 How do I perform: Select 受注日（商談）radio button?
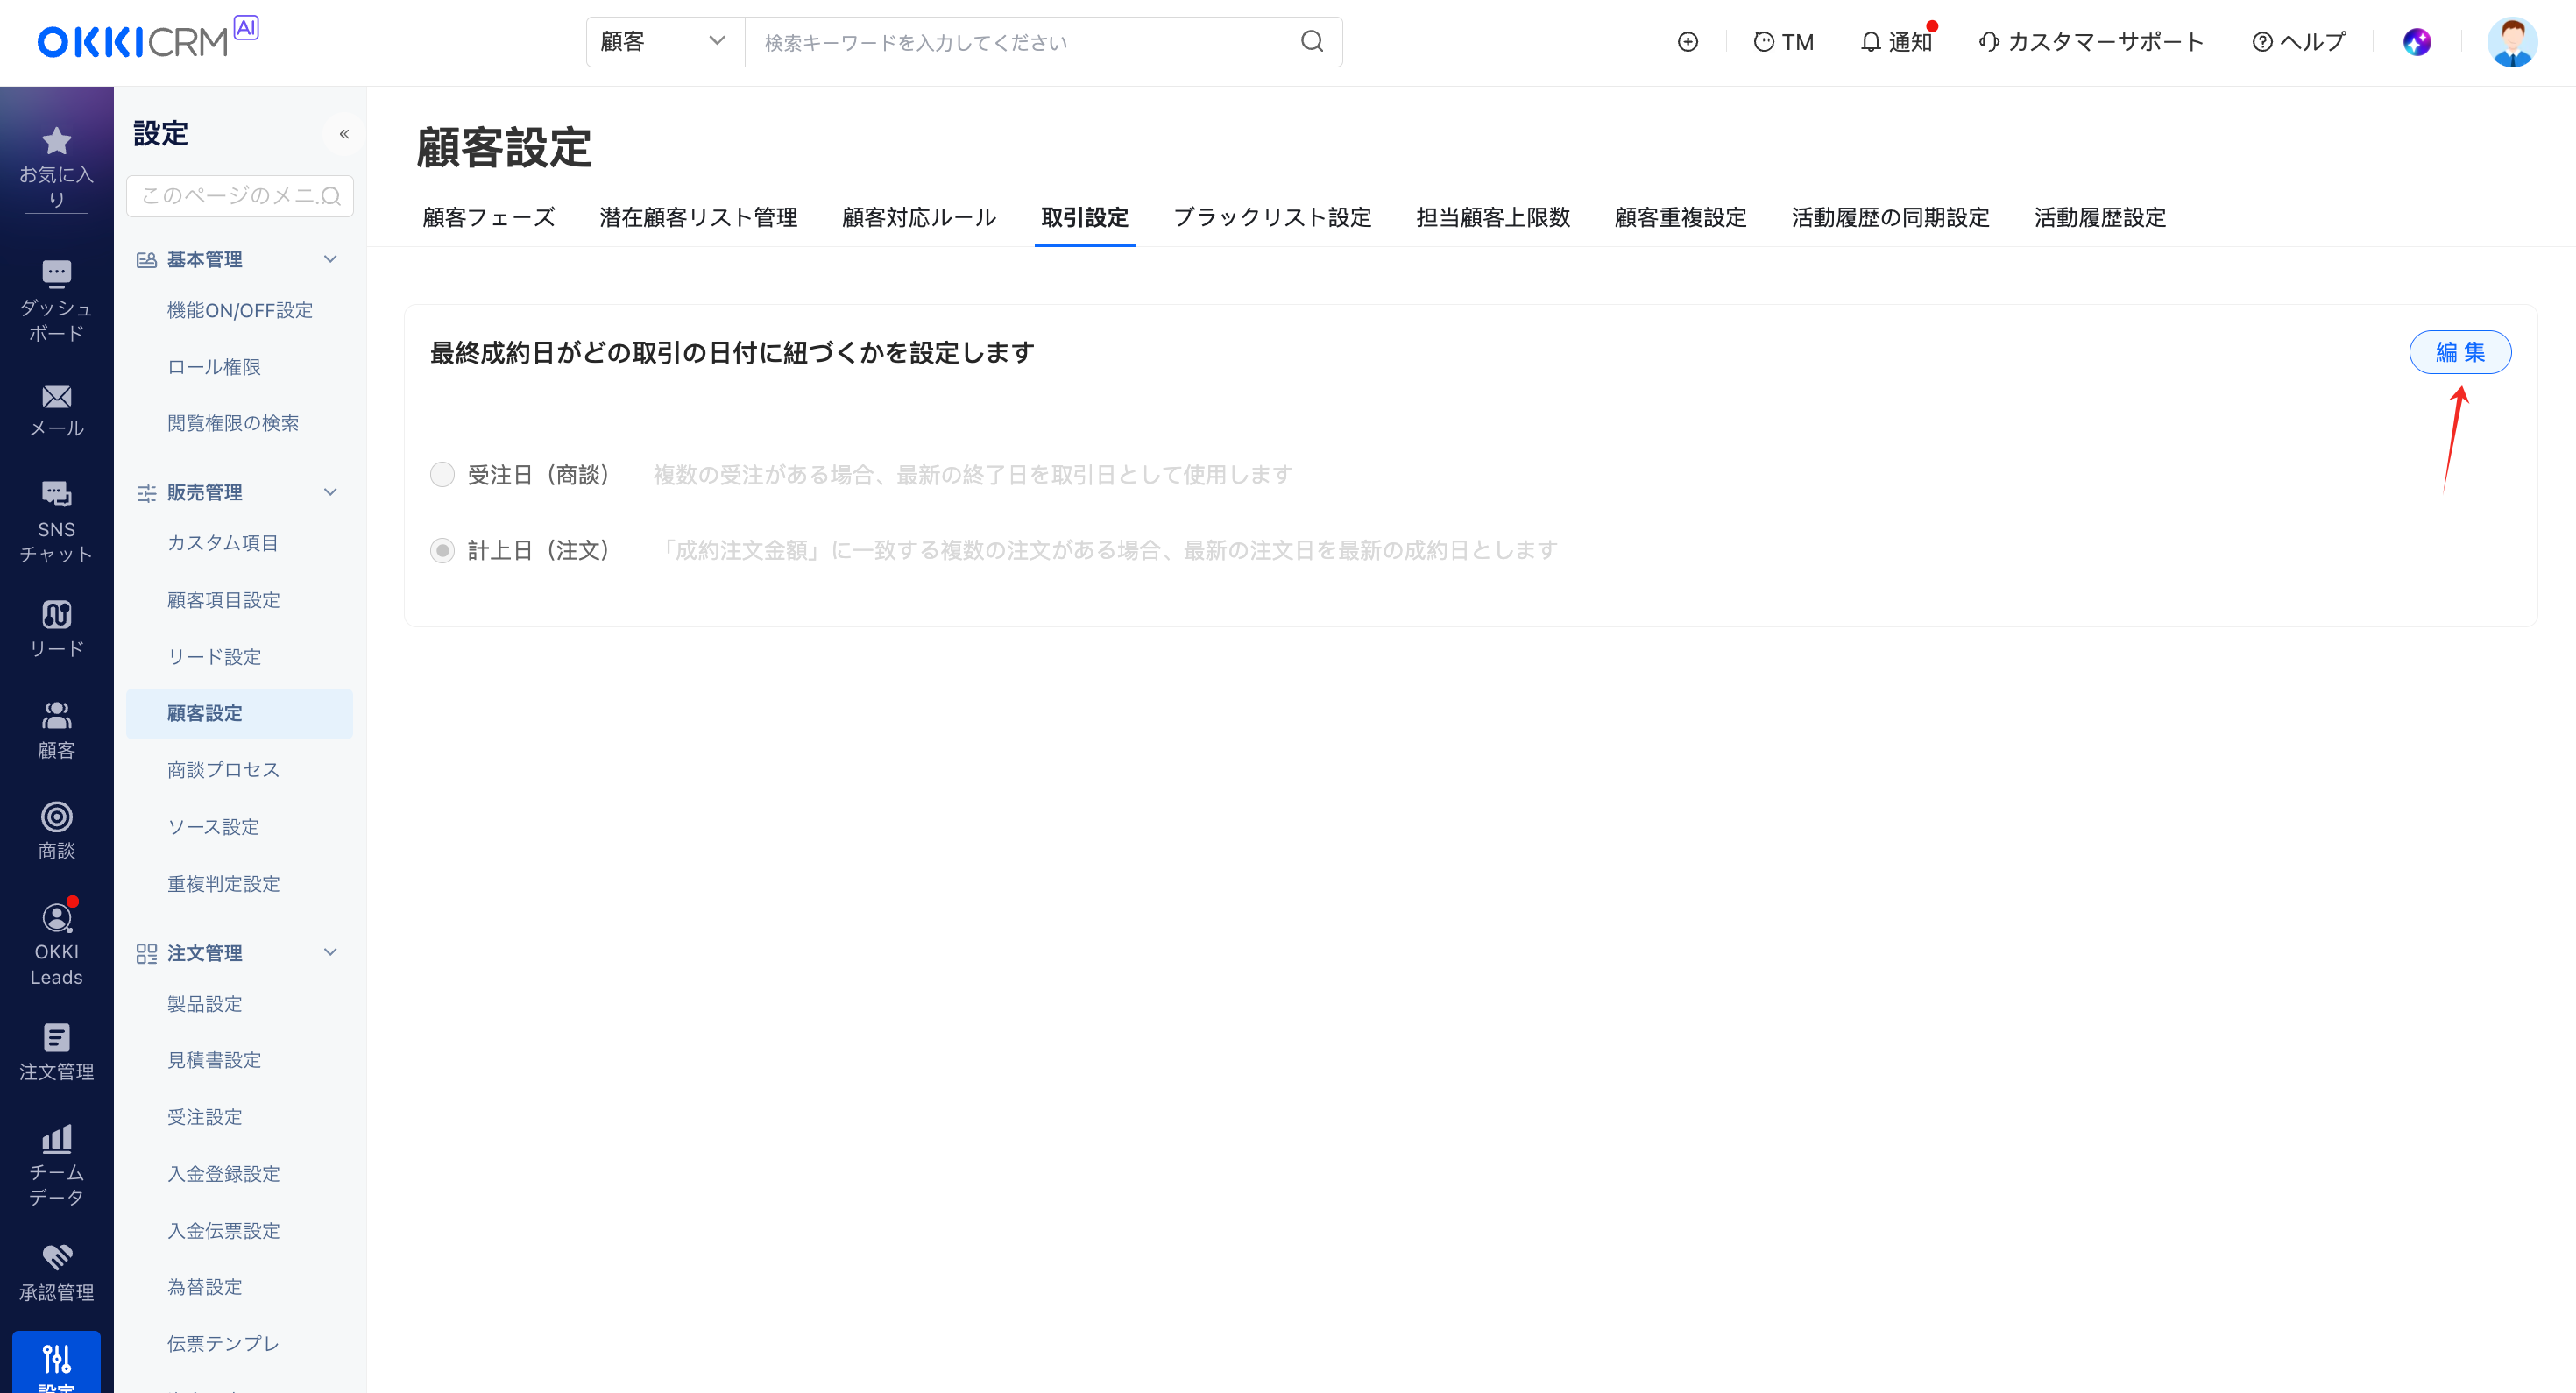tap(442, 475)
